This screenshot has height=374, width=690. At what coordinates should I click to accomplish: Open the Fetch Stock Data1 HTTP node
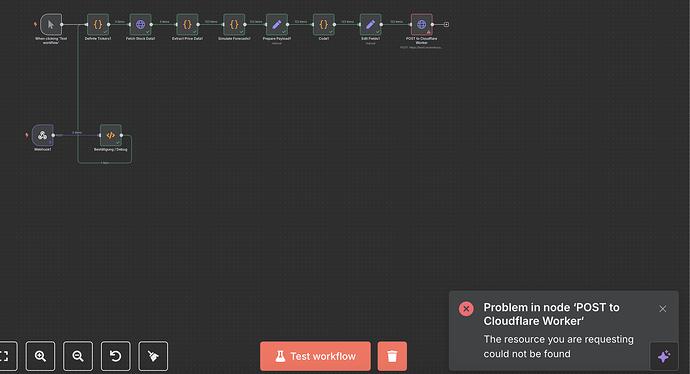click(140, 25)
